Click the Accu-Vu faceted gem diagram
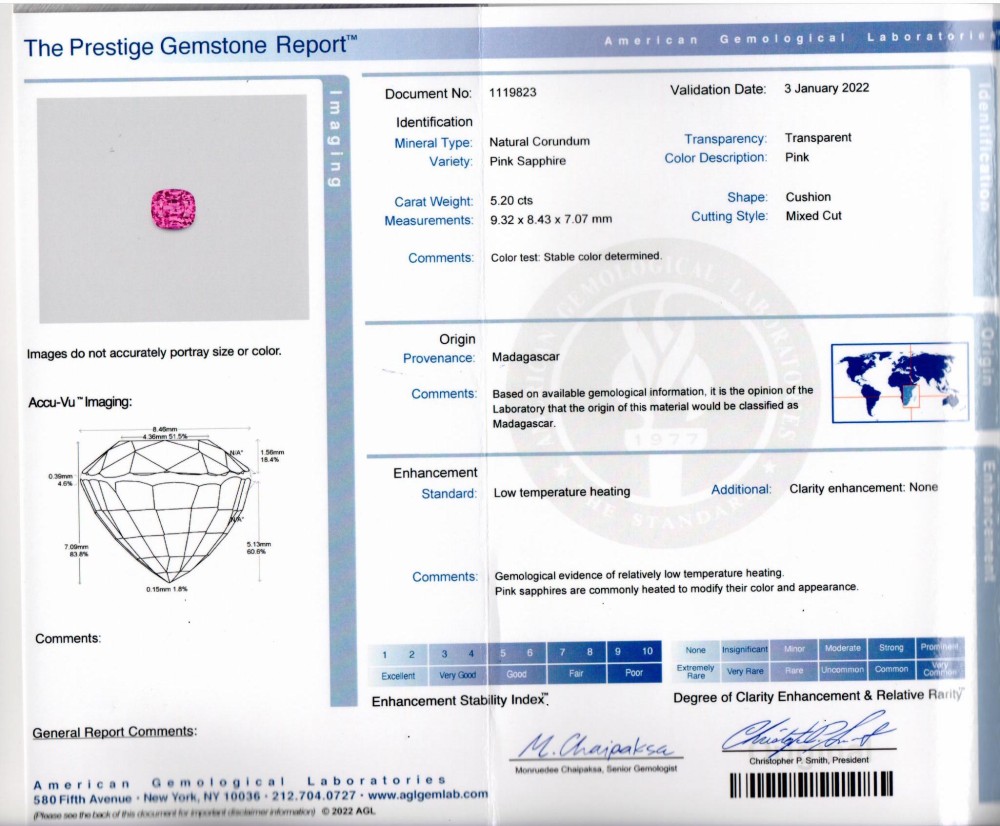The image size is (1000, 826). pyautogui.click(x=165, y=507)
